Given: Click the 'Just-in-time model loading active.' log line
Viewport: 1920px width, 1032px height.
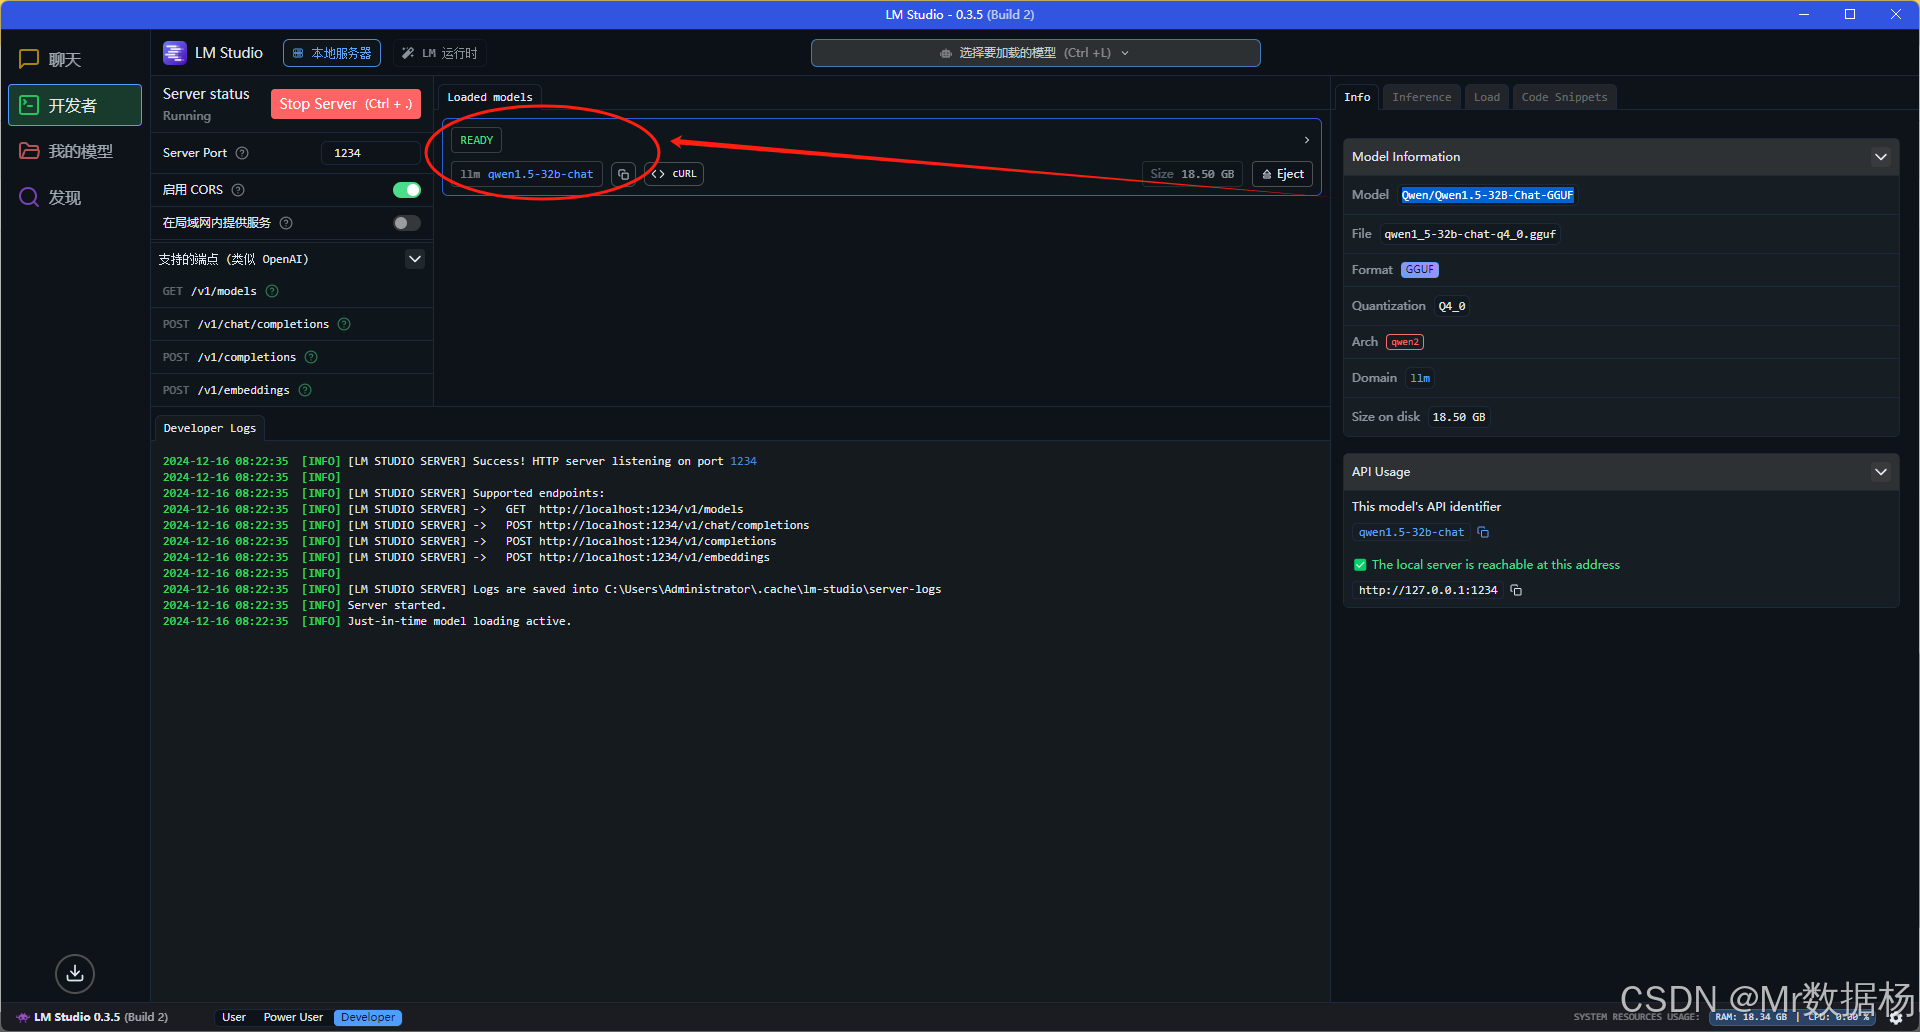Looking at the screenshot, I should click(x=459, y=621).
